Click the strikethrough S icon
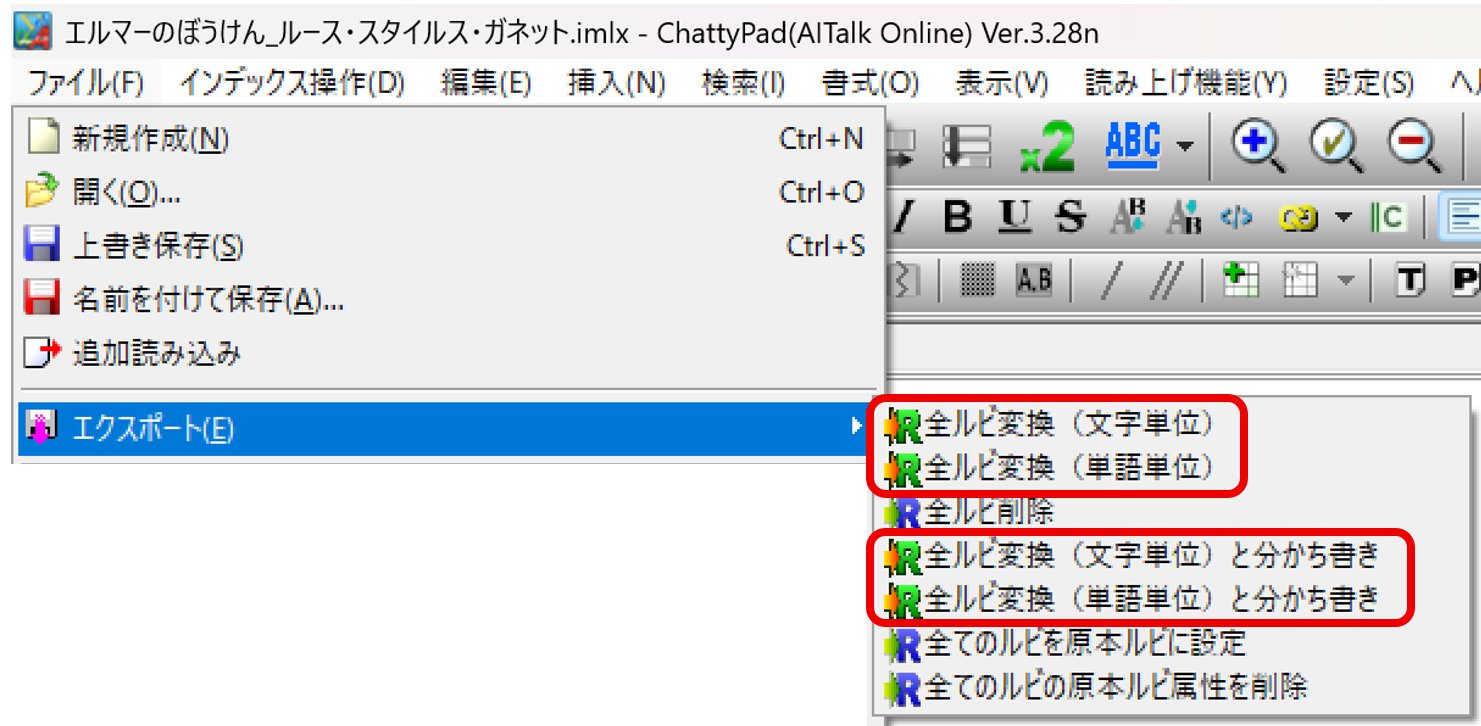The height and width of the screenshot is (726, 1481). [x=1071, y=218]
